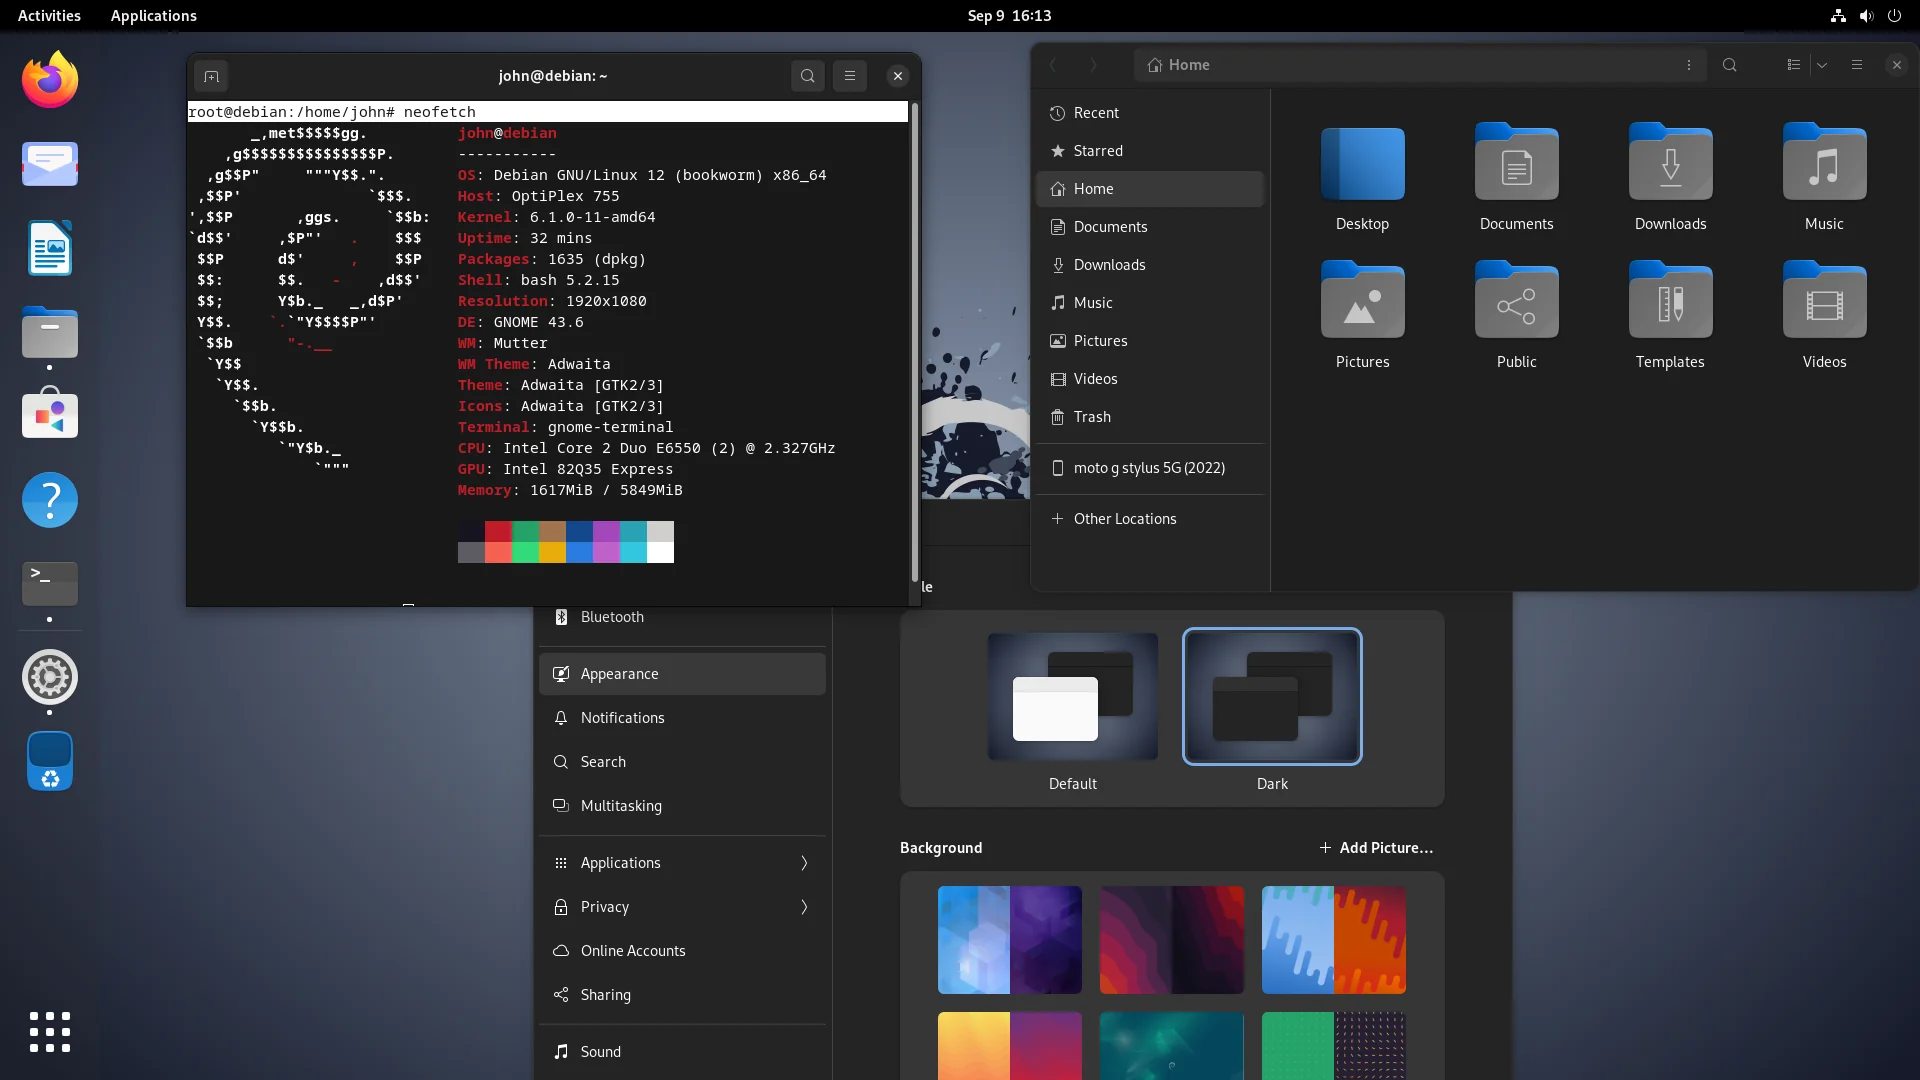1920x1080 pixels.
Task: Open the Trash dock icon
Action: click(50, 762)
